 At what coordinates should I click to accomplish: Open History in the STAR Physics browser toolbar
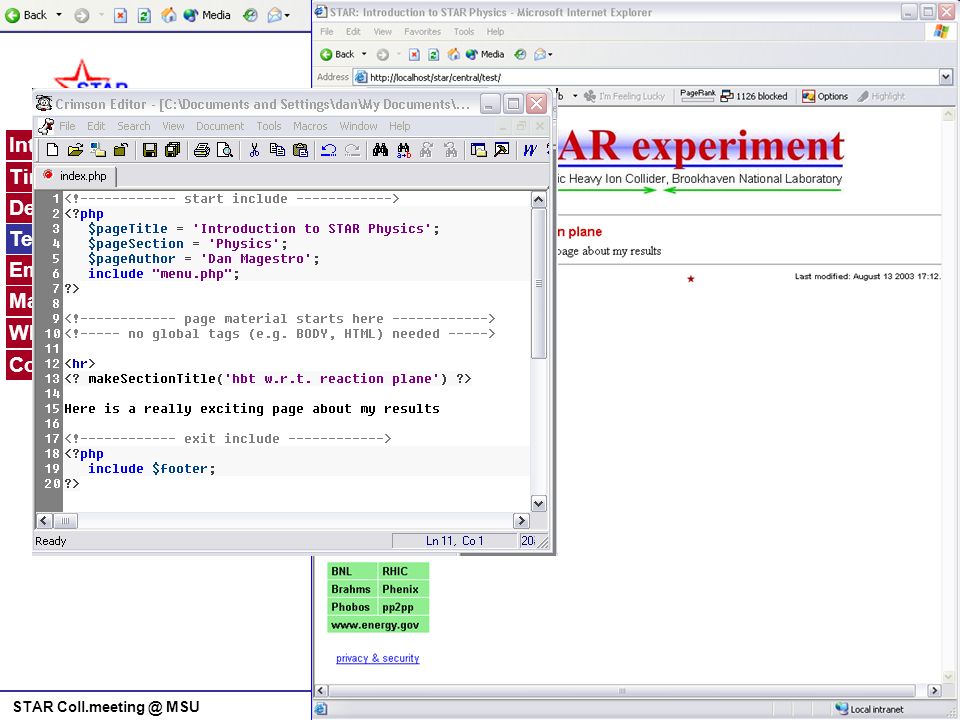(520, 54)
